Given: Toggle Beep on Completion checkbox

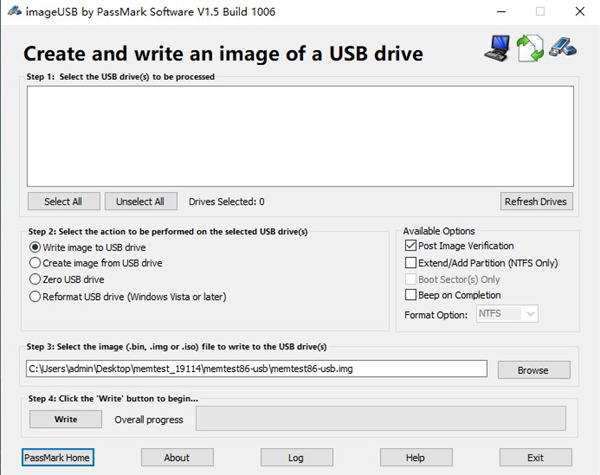Looking at the screenshot, I should [x=410, y=295].
